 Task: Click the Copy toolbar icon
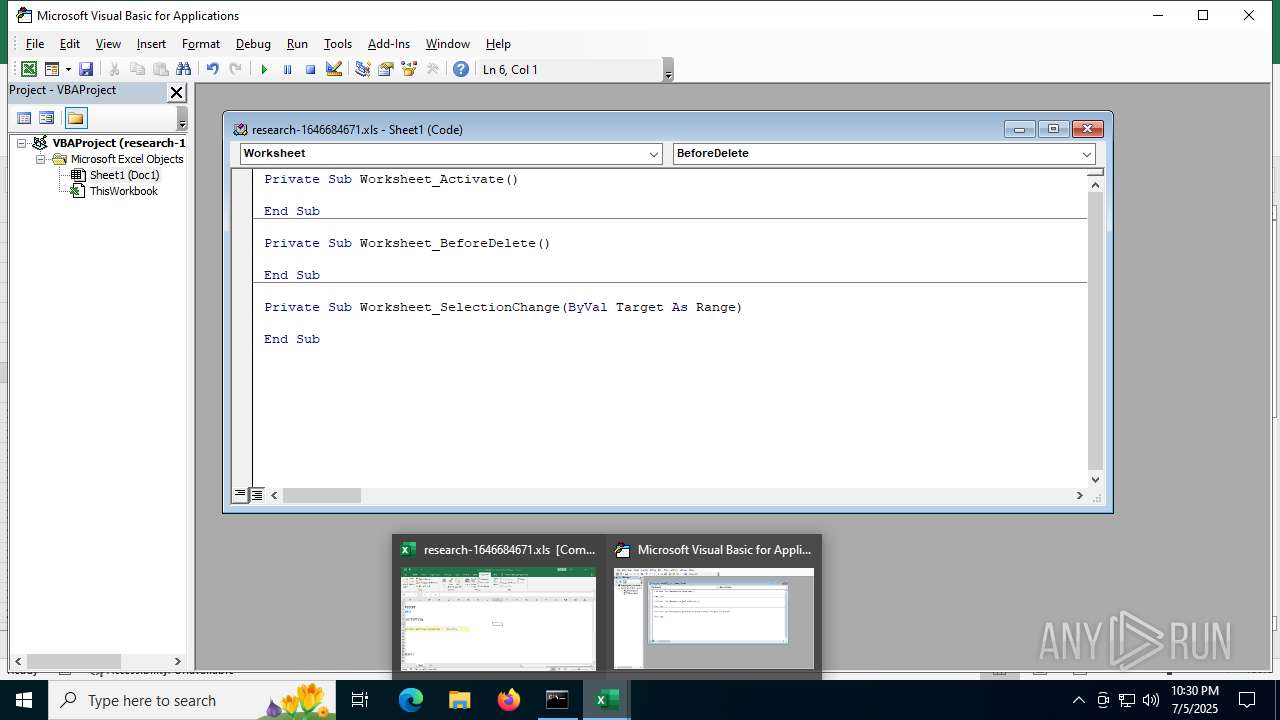pyautogui.click(x=137, y=69)
